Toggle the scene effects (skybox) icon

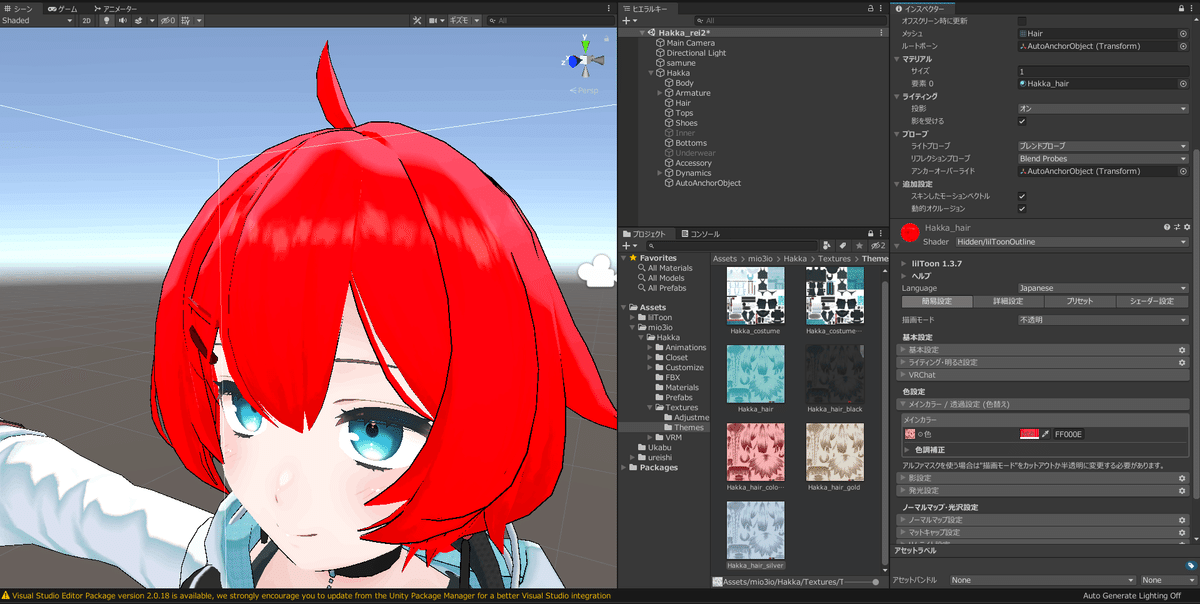[139, 20]
